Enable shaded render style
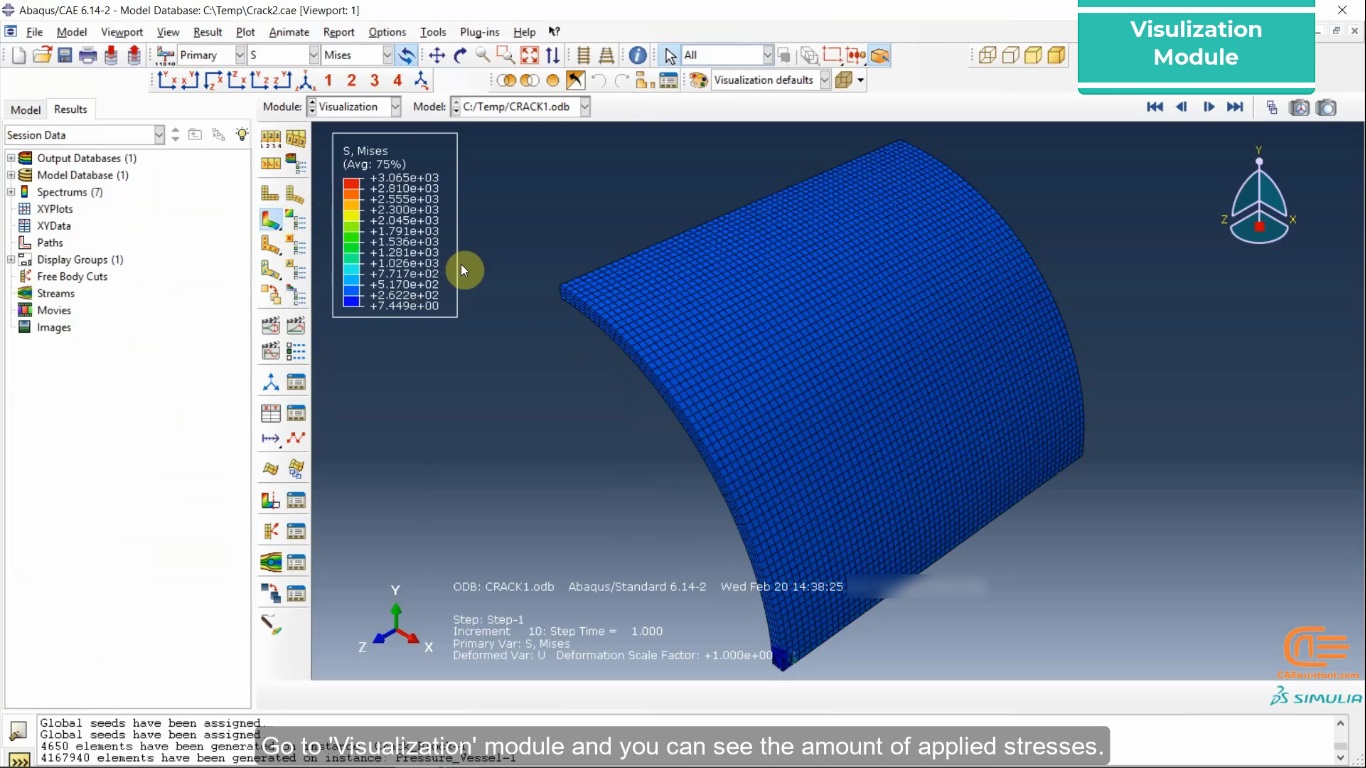Viewport: 1366px width, 768px height. (x=1056, y=55)
